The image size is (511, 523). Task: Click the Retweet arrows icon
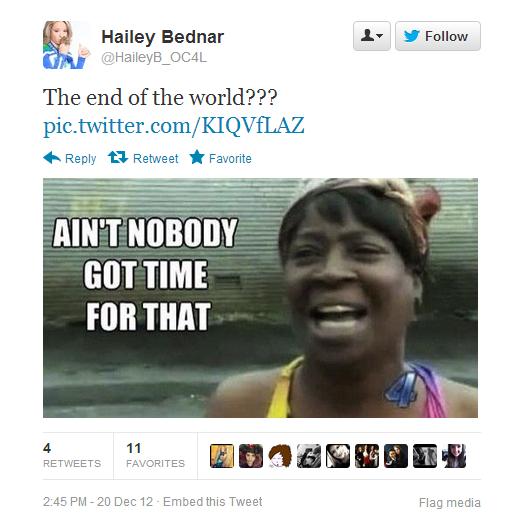[x=118, y=157]
